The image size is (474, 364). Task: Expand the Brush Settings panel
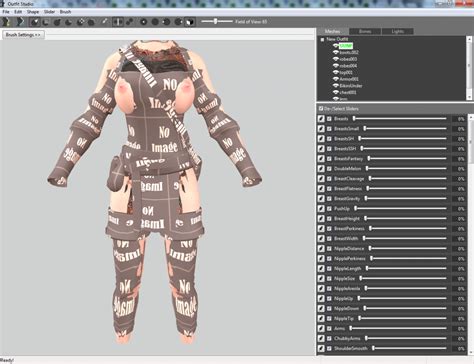pyautogui.click(x=23, y=35)
